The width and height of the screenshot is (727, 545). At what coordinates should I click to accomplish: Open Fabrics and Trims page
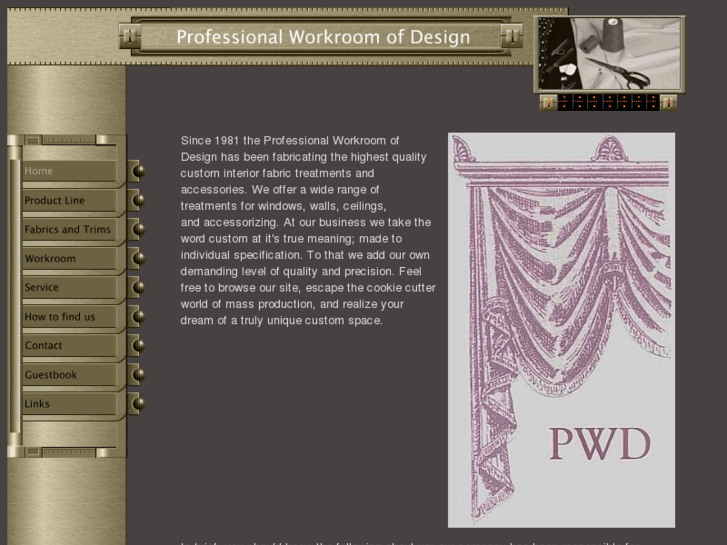coord(70,230)
